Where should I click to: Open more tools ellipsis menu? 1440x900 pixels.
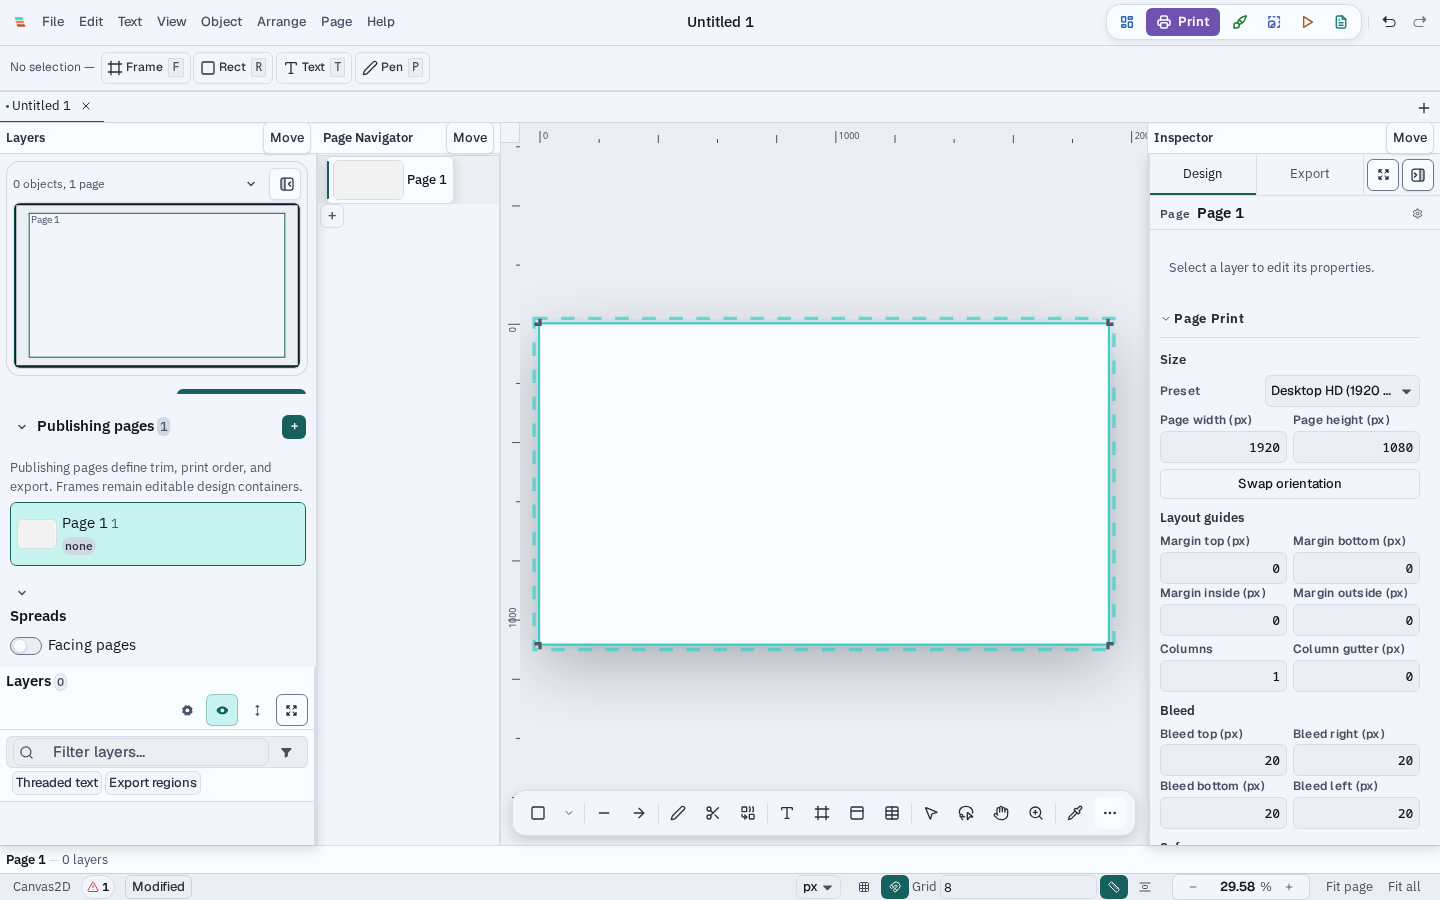1110,813
